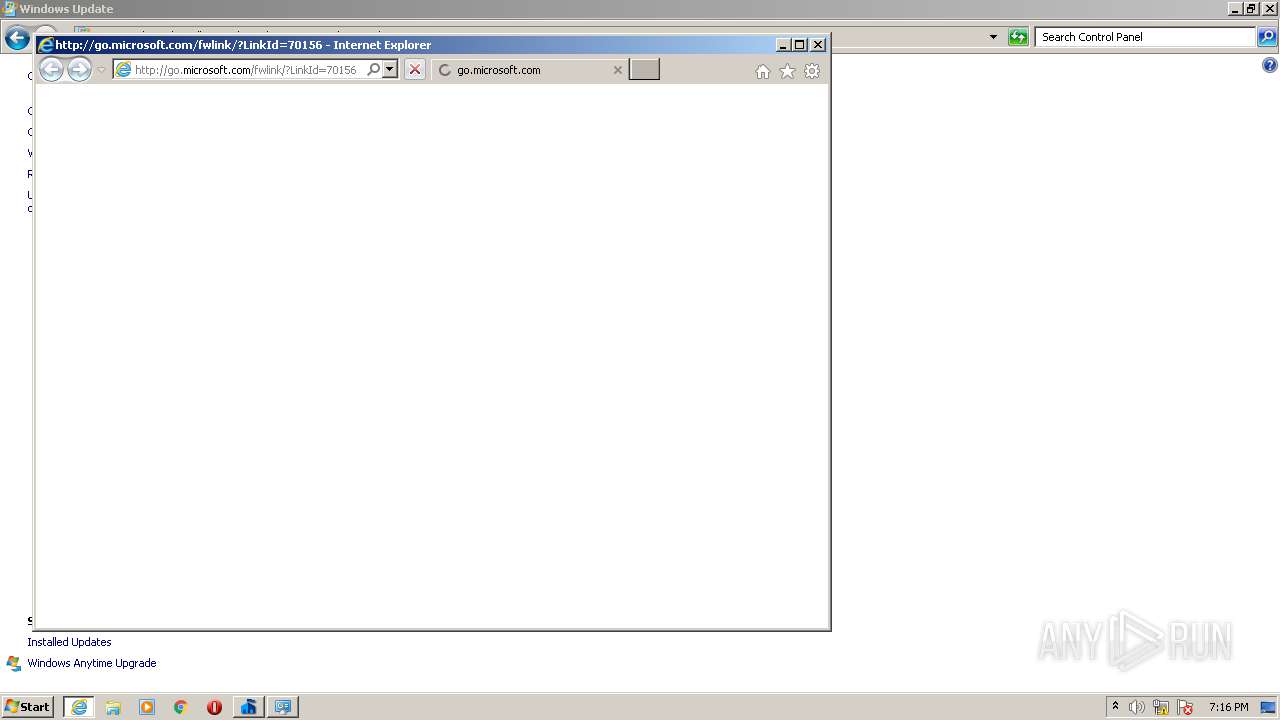Open Windows Update help icon
The width and height of the screenshot is (1280, 720).
1270,66
